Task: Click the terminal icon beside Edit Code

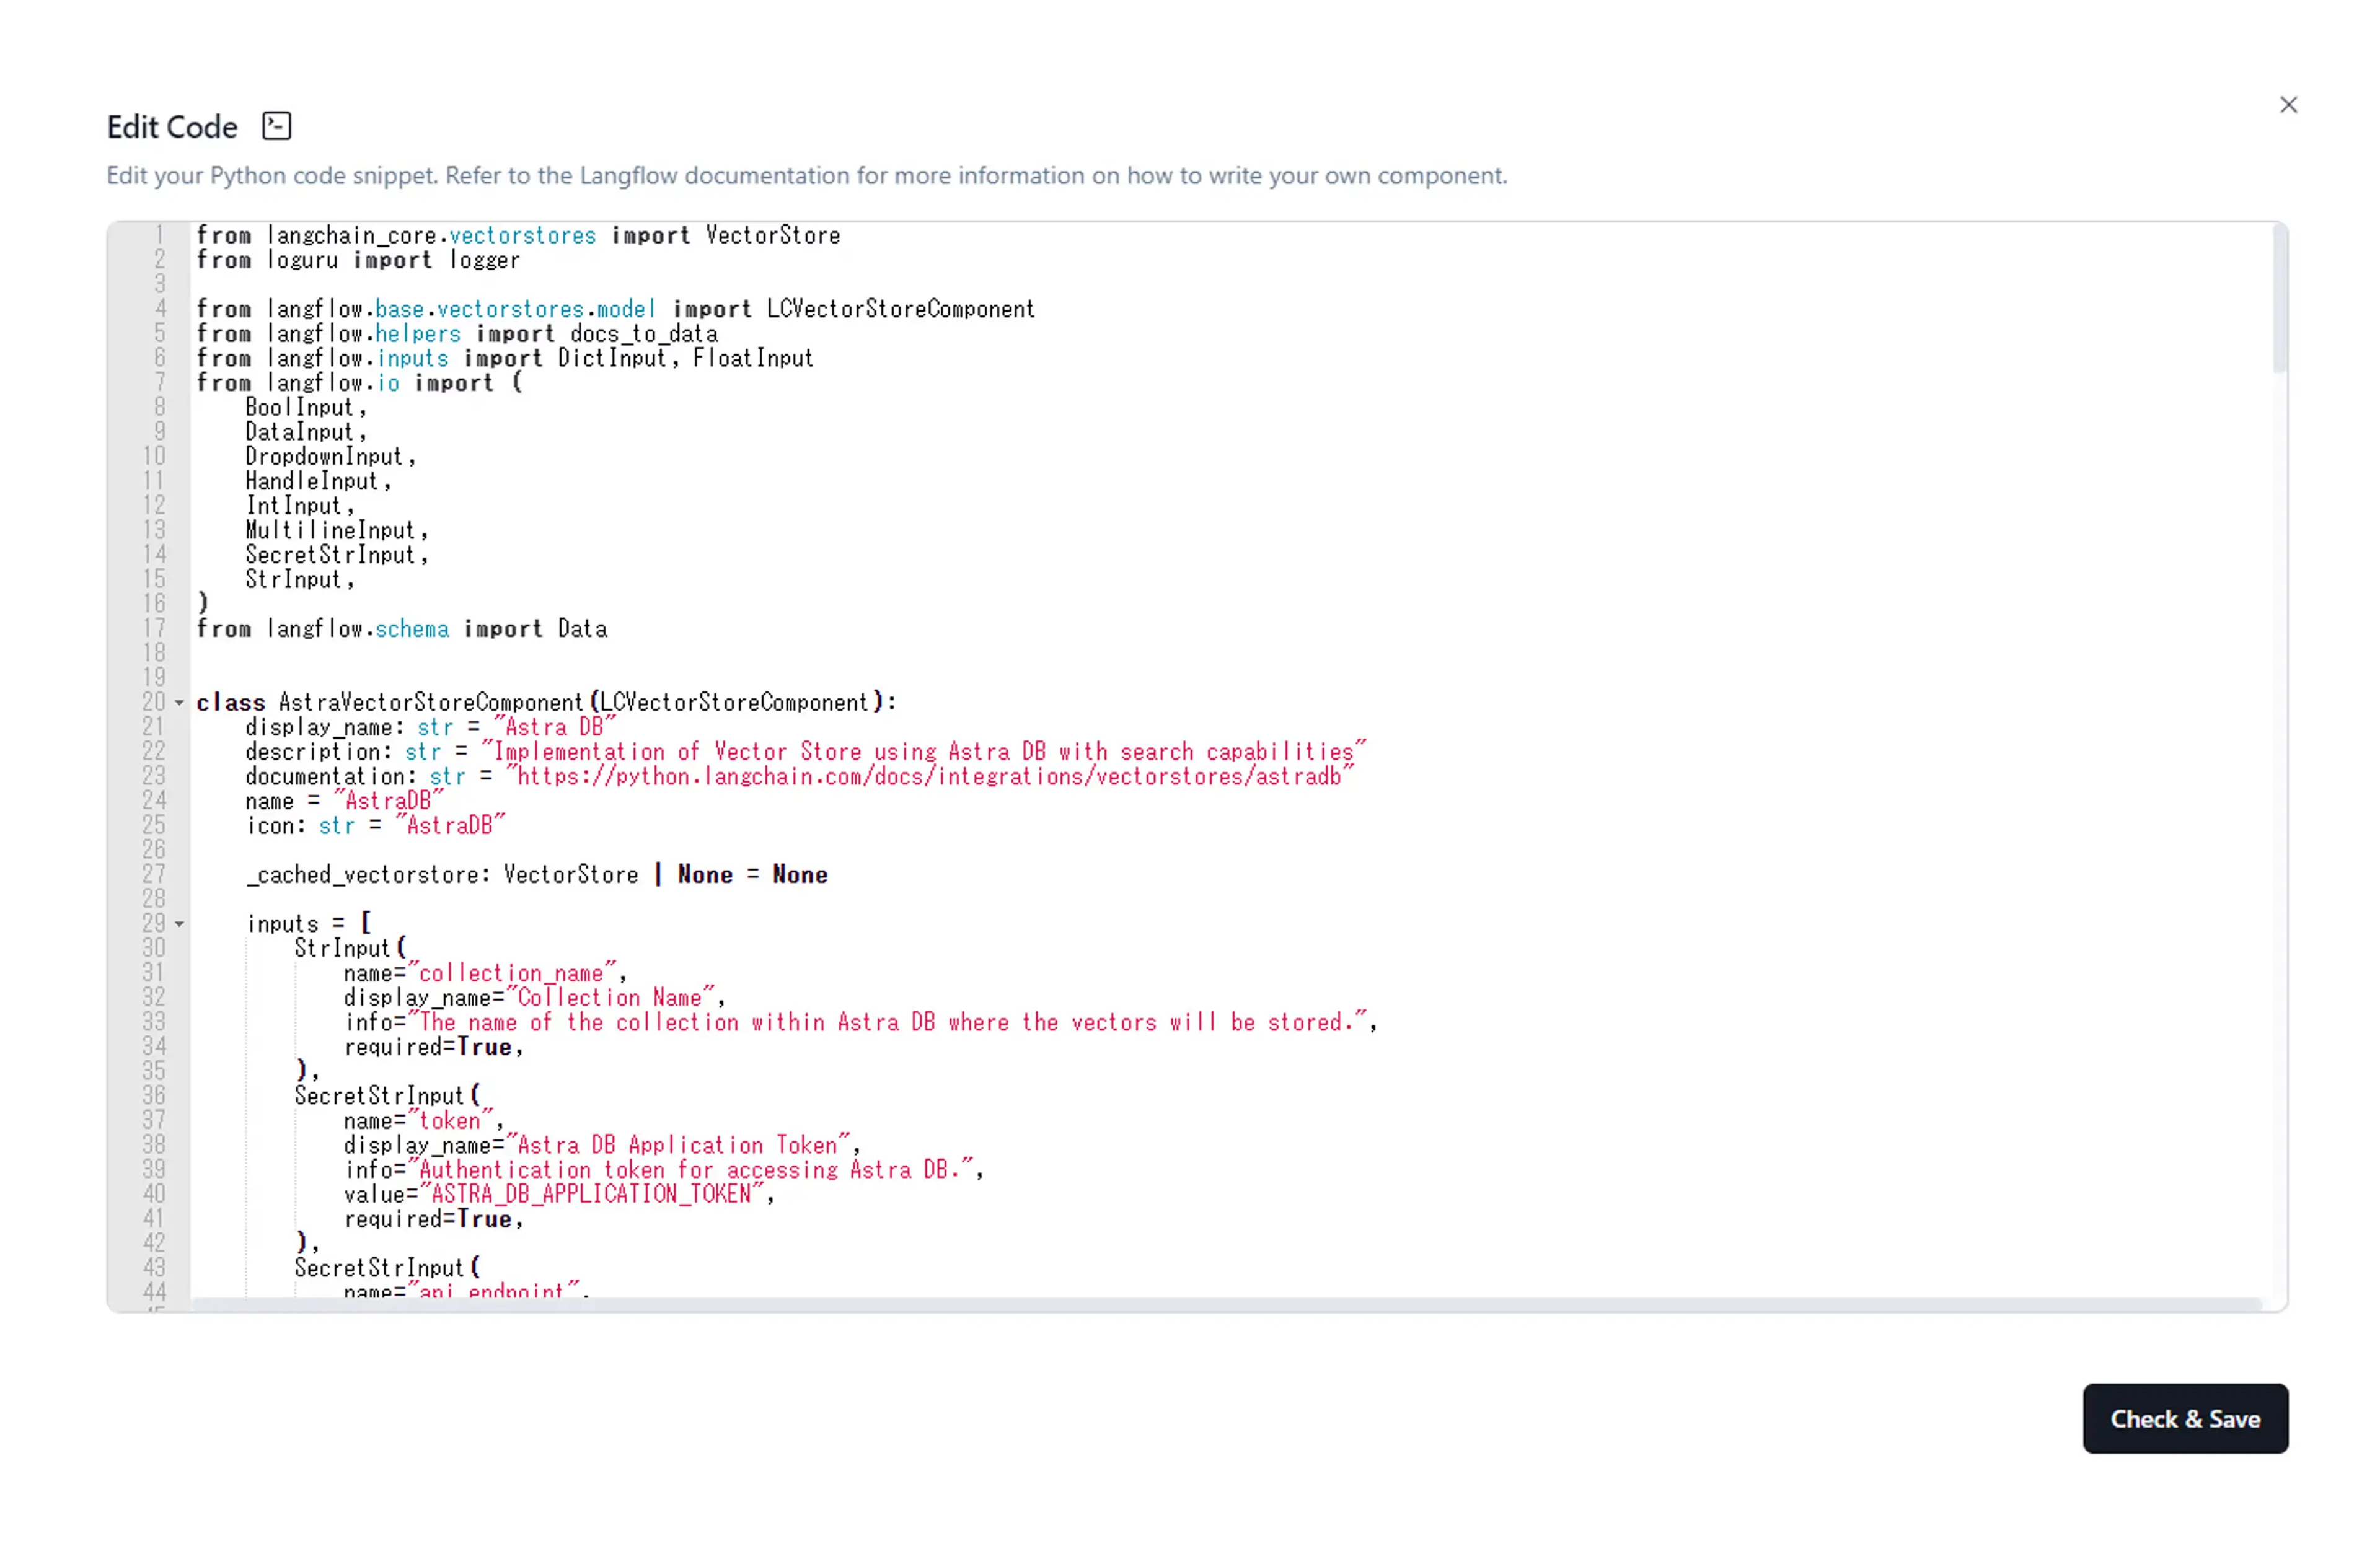Action: tap(276, 126)
